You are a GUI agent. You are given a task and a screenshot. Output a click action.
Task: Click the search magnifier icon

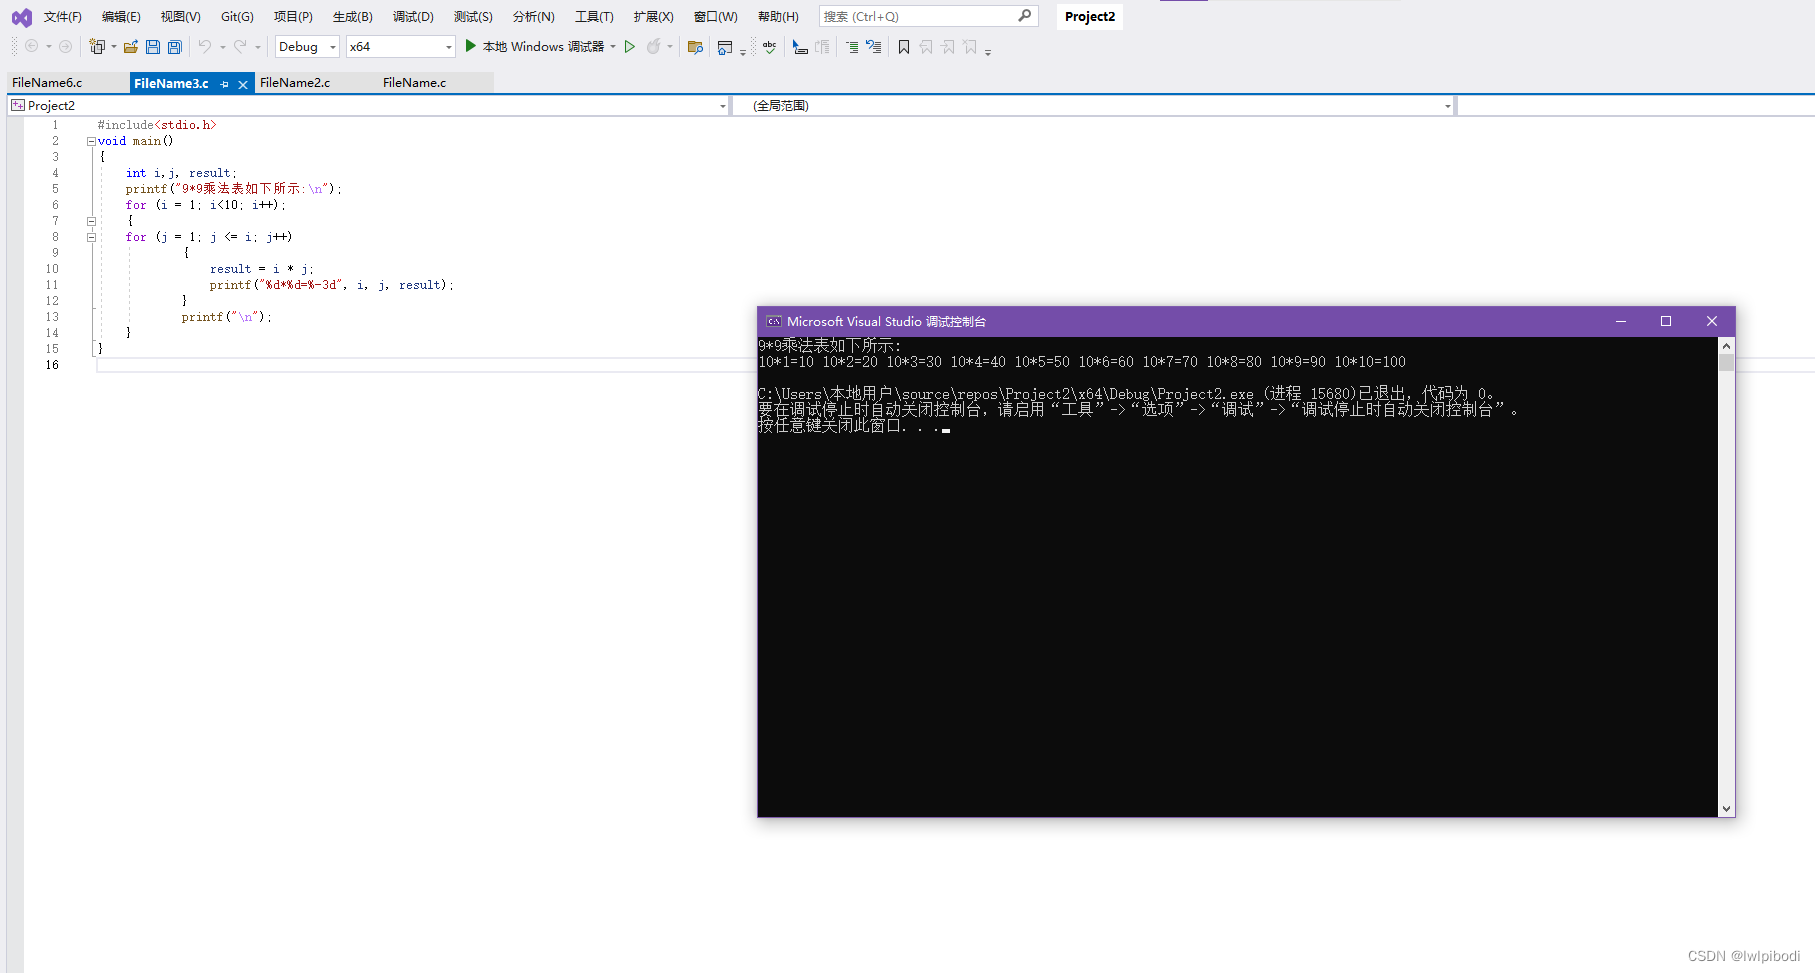(x=1025, y=16)
